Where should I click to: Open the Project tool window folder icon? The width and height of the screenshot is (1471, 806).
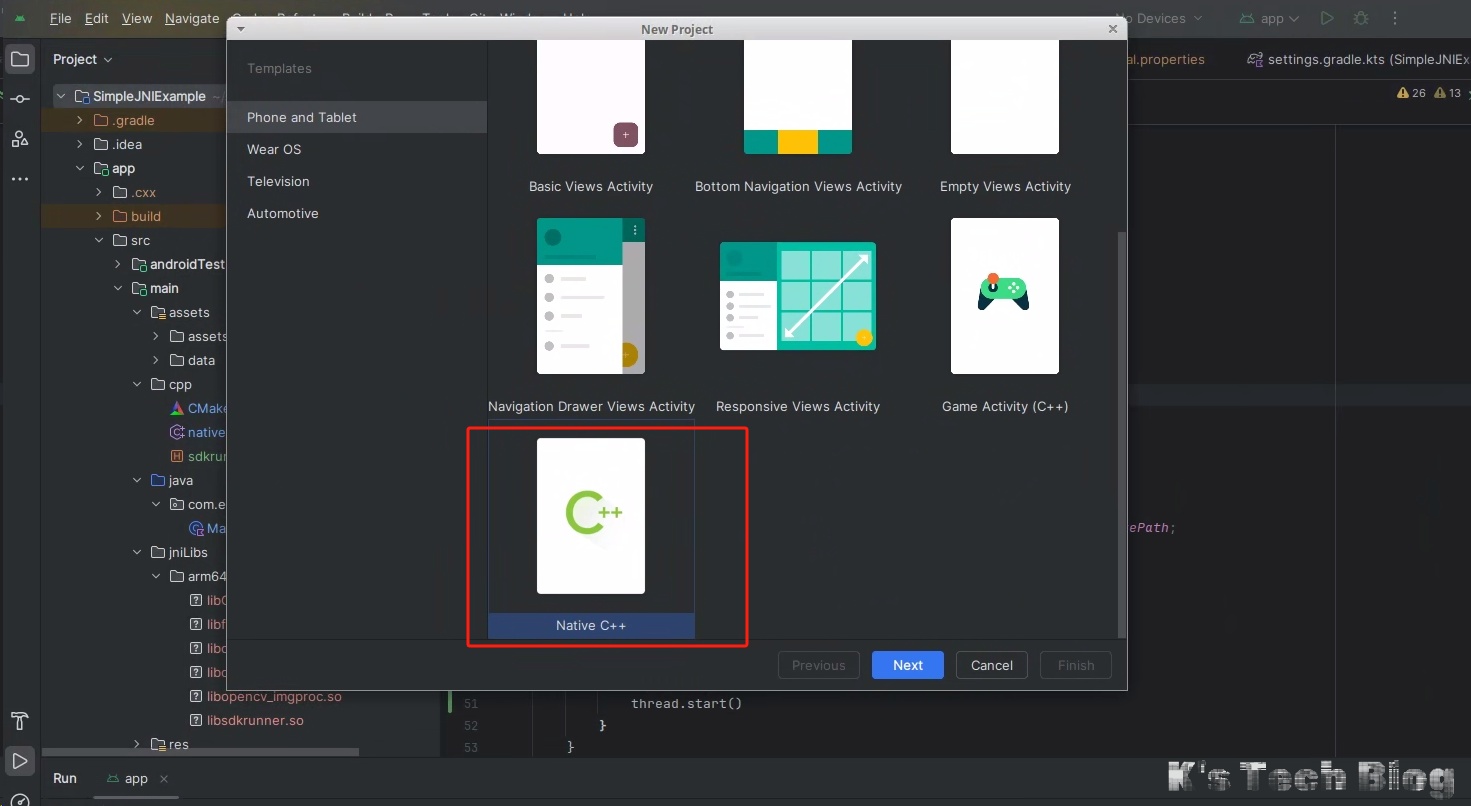coord(20,59)
